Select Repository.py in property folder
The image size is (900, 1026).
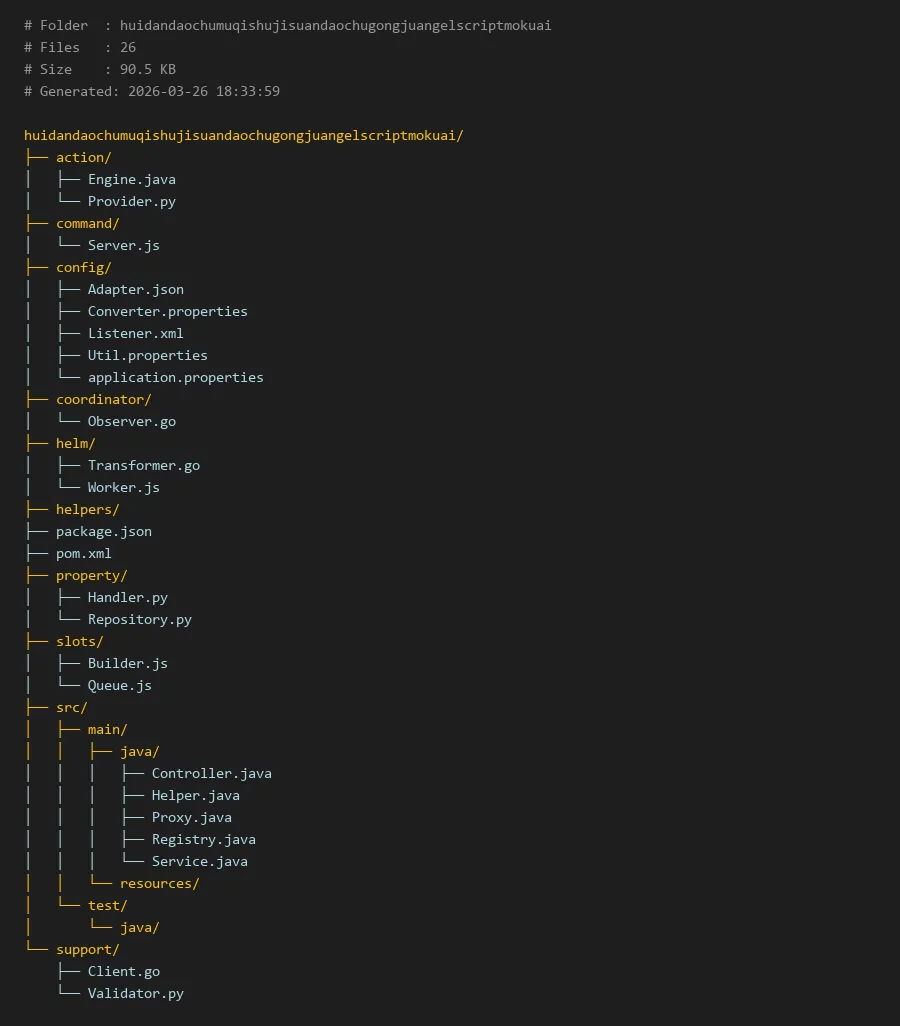(x=139, y=619)
